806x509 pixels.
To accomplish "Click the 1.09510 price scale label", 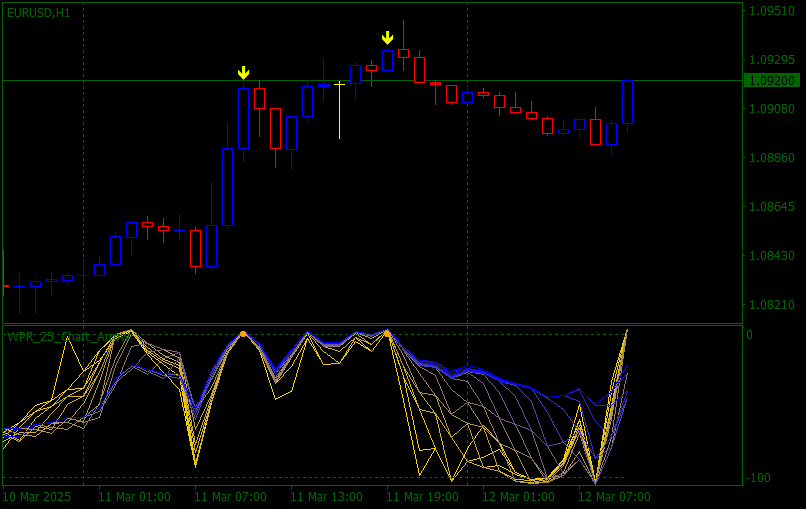I will (x=772, y=11).
